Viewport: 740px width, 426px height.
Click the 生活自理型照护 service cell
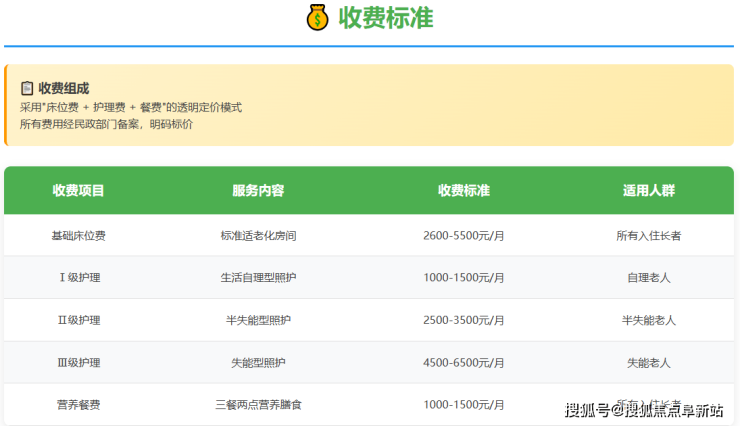[258, 278]
